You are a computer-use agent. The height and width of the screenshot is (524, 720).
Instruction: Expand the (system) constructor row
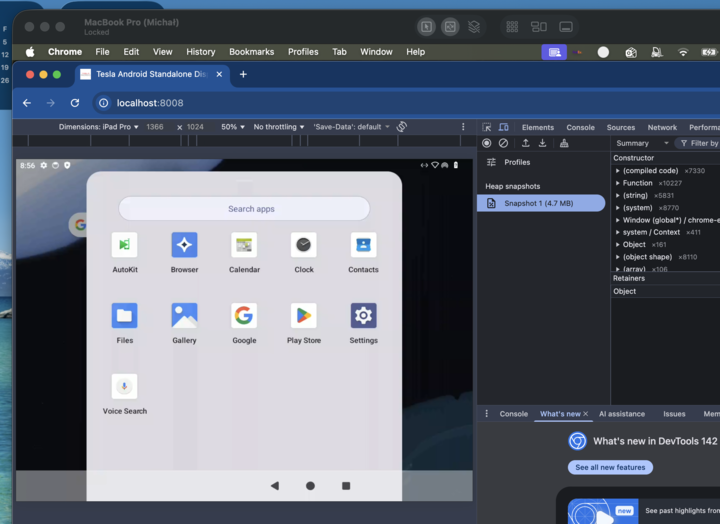(x=618, y=208)
